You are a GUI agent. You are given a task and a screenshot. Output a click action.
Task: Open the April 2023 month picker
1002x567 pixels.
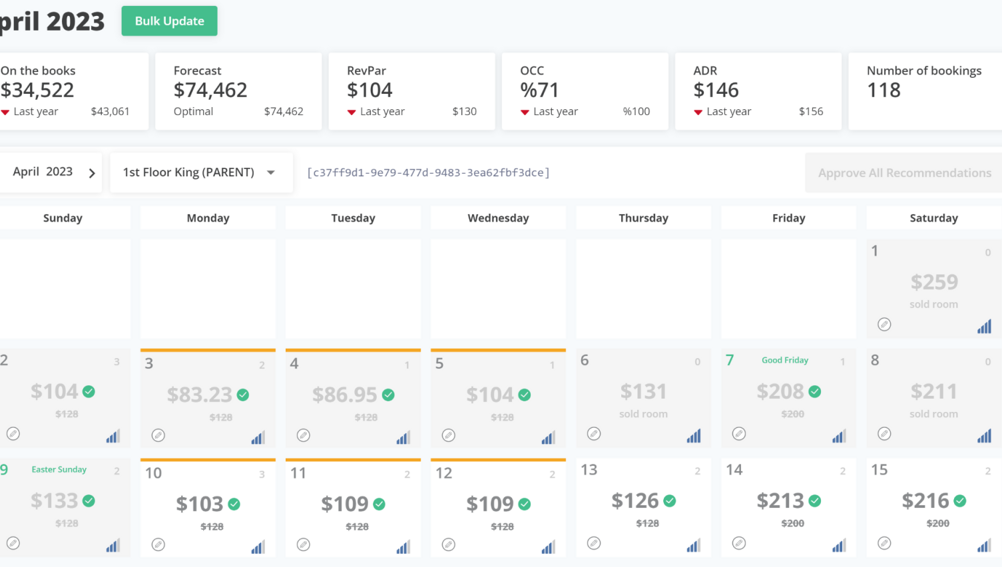[43, 172]
